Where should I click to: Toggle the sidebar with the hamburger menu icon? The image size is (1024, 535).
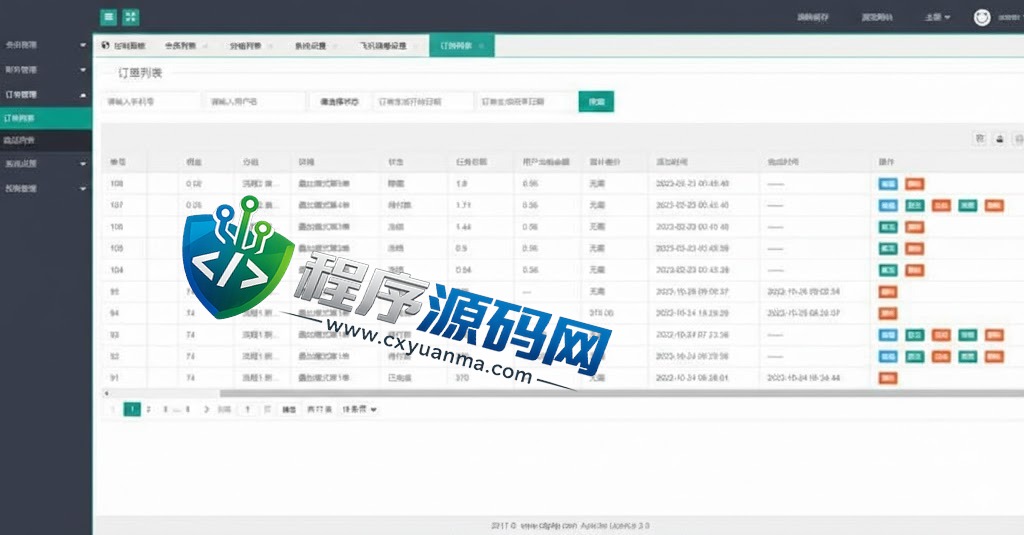pyautogui.click(x=108, y=18)
